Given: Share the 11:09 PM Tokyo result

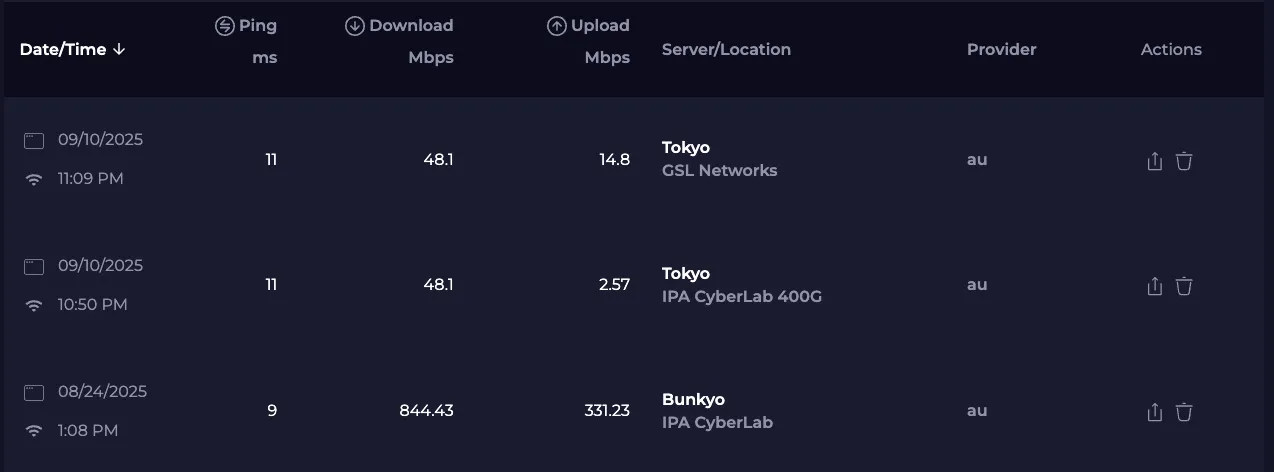Looking at the screenshot, I should pos(1154,161).
